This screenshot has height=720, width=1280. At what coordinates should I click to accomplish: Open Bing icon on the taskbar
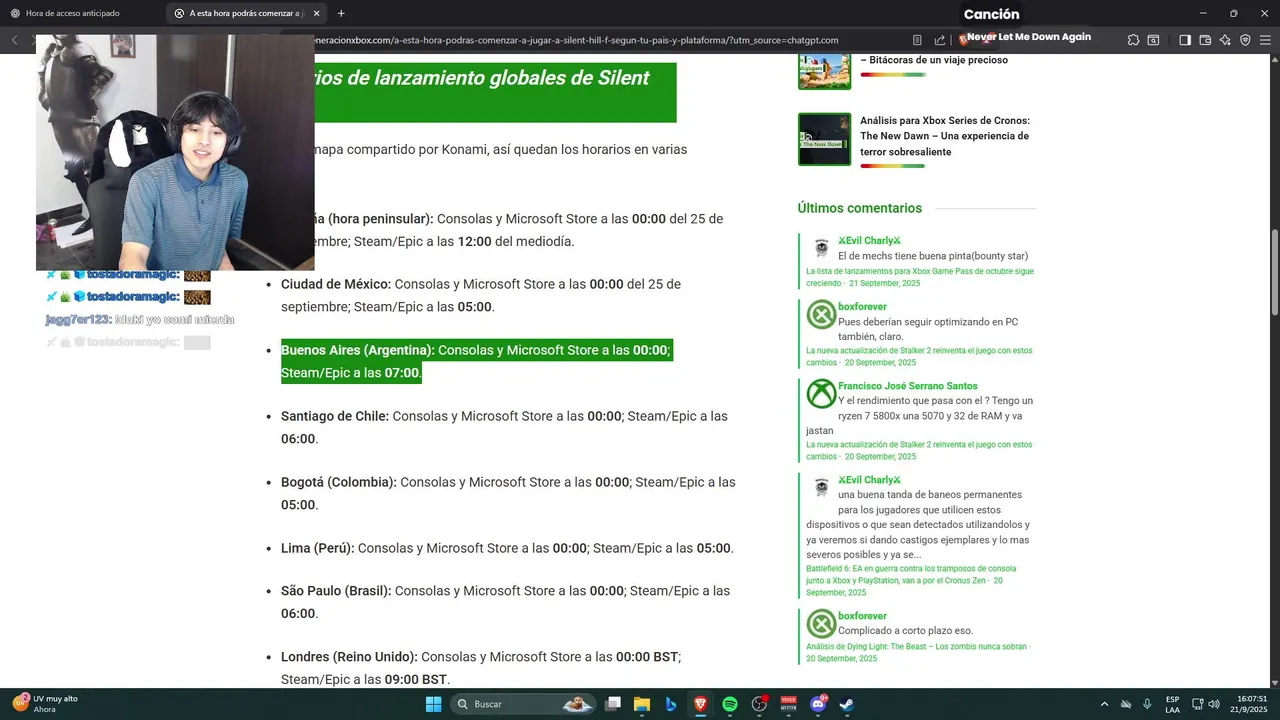click(671, 704)
